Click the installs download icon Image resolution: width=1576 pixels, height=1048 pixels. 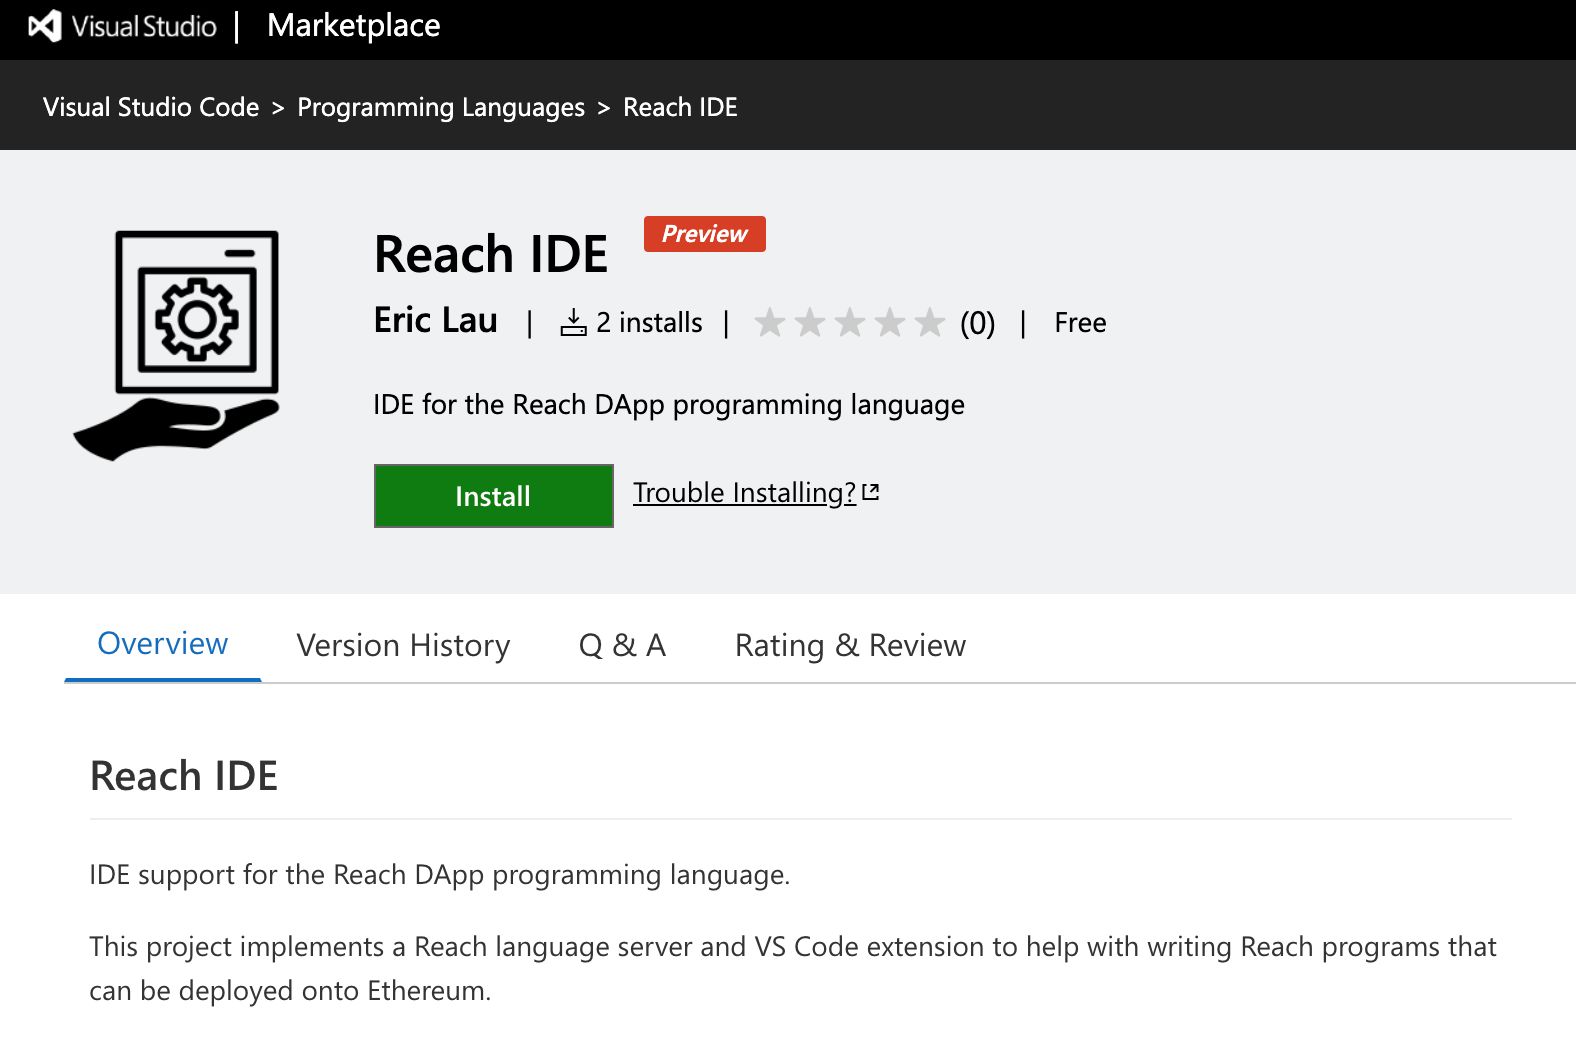point(574,322)
